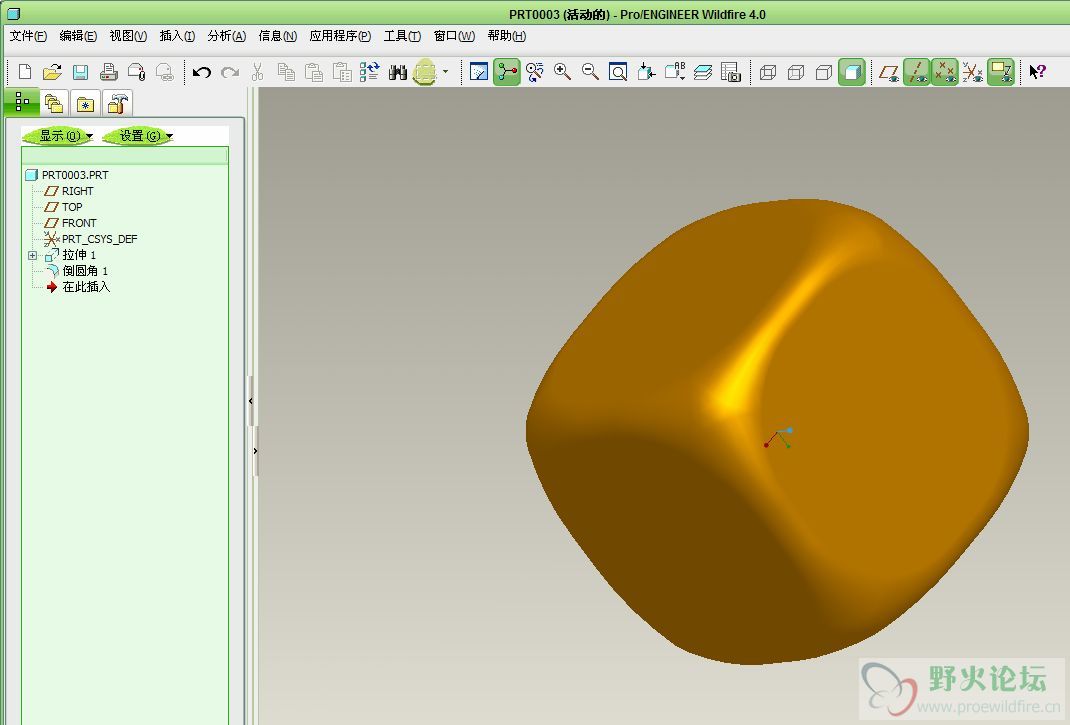Switch to hidden line display
The height and width of the screenshot is (725, 1070).
pos(796,72)
